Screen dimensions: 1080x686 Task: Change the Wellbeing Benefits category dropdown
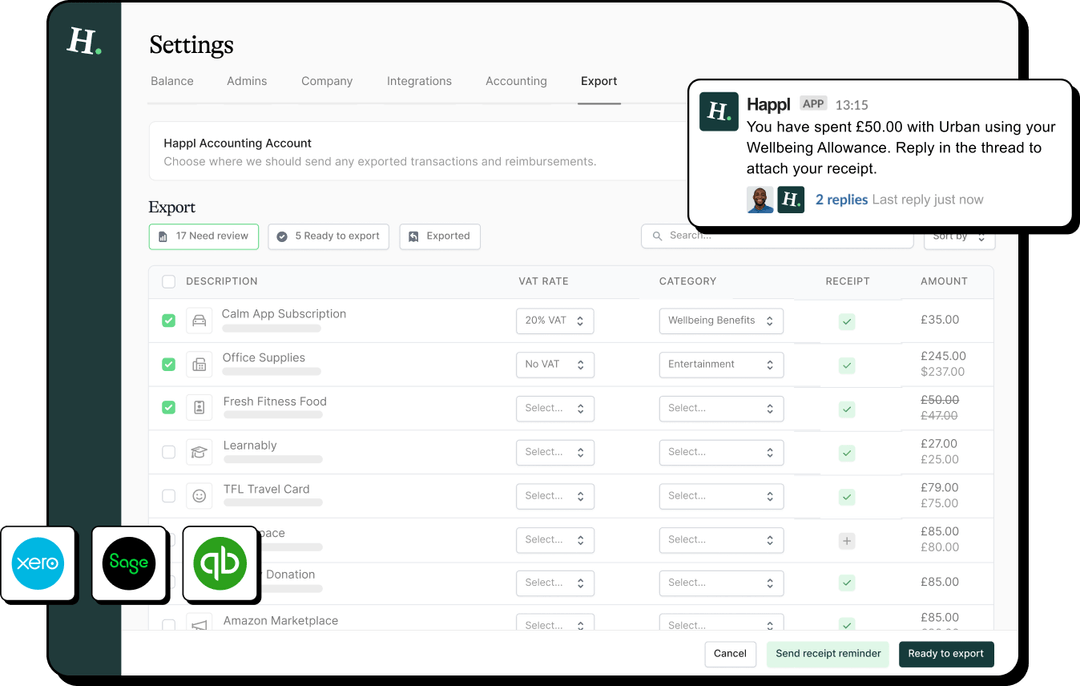[x=721, y=321]
